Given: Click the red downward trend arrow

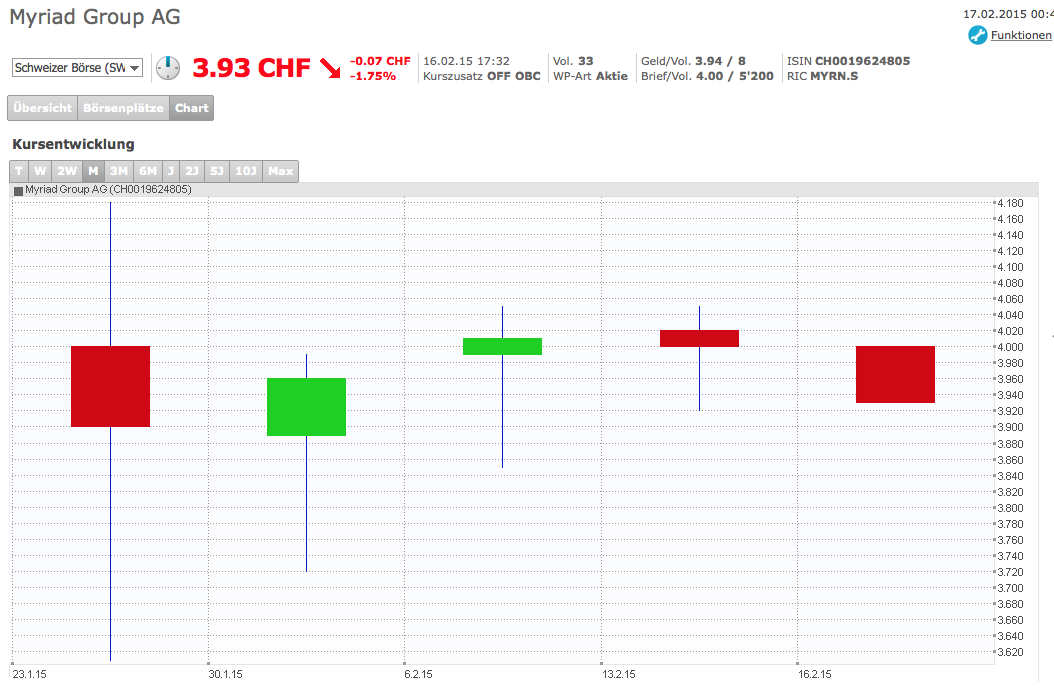Looking at the screenshot, I should point(329,68).
